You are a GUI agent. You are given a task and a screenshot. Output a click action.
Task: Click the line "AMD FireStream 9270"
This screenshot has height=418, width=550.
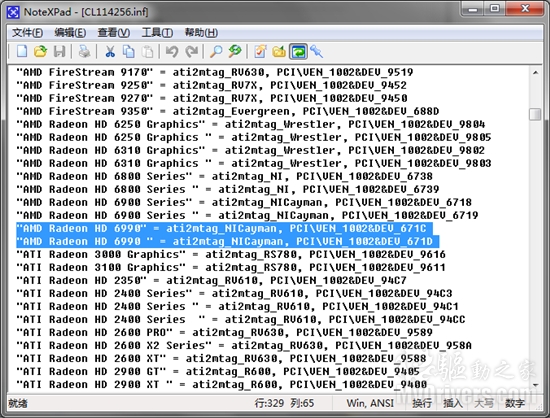click(212, 98)
